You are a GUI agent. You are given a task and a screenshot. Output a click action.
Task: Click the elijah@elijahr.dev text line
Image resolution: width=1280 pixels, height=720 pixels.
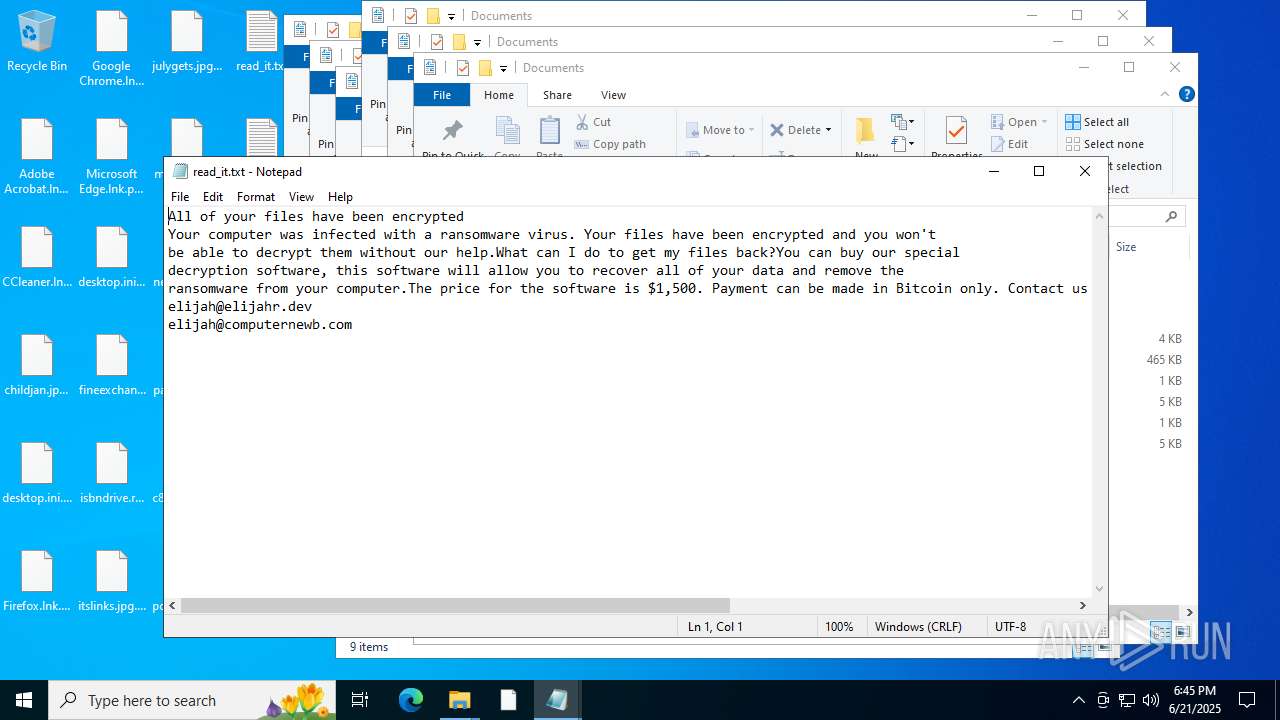point(240,306)
